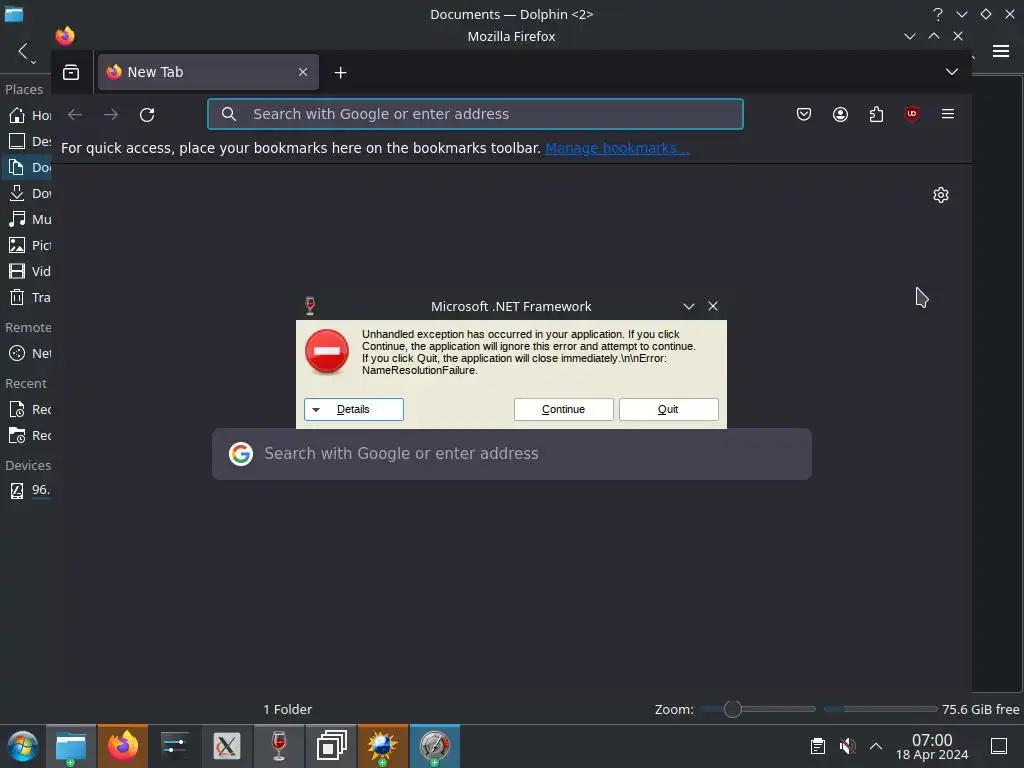This screenshot has width=1024, height=768.
Task: Go forward in Firefox navigation
Action: (x=111, y=114)
